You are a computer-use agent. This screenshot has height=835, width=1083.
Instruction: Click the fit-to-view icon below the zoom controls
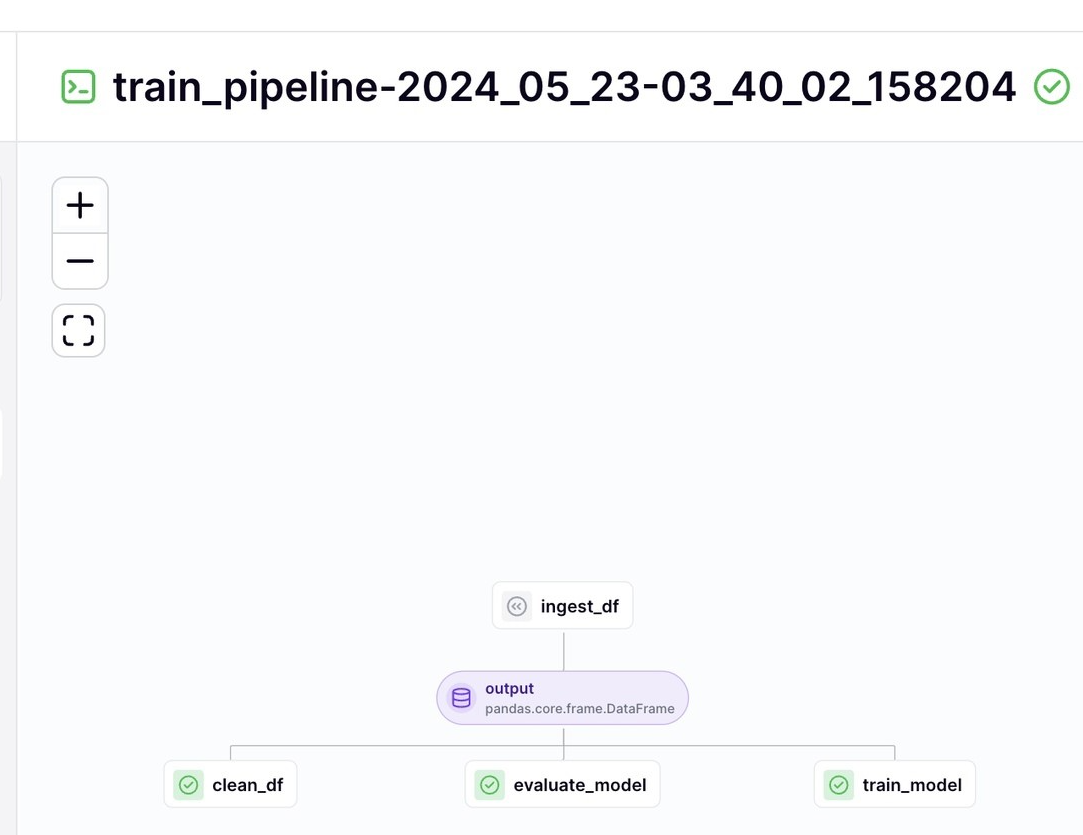tap(78, 330)
